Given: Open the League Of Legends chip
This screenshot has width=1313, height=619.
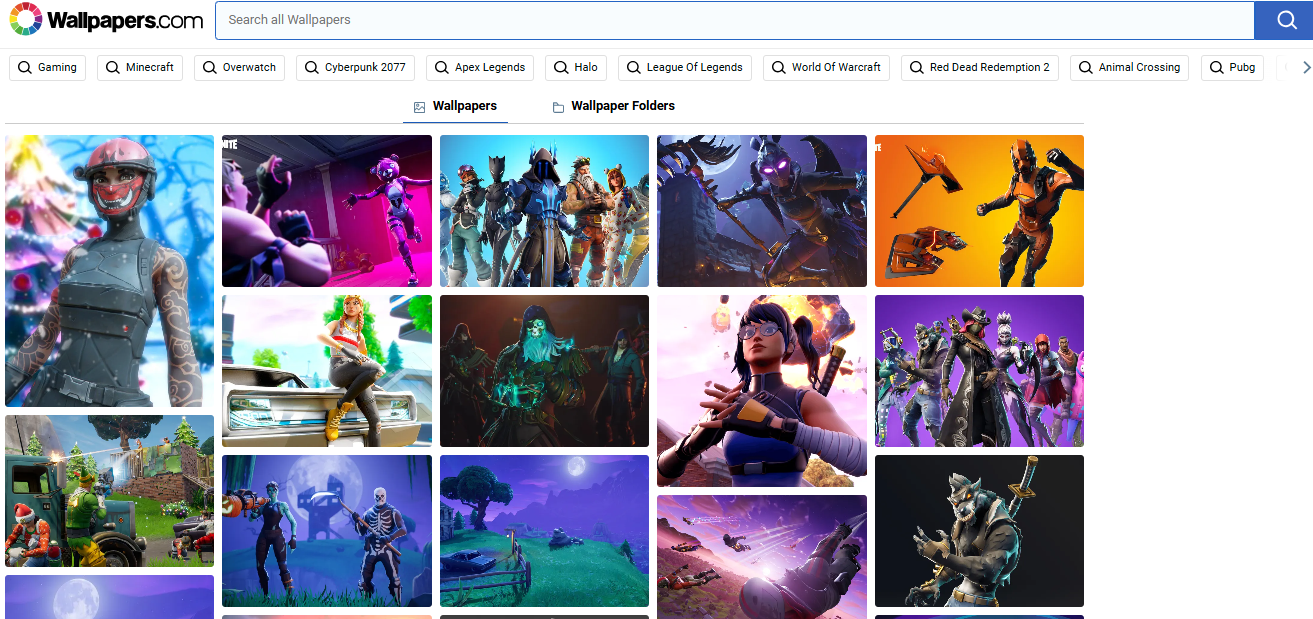Looking at the screenshot, I should coord(685,68).
